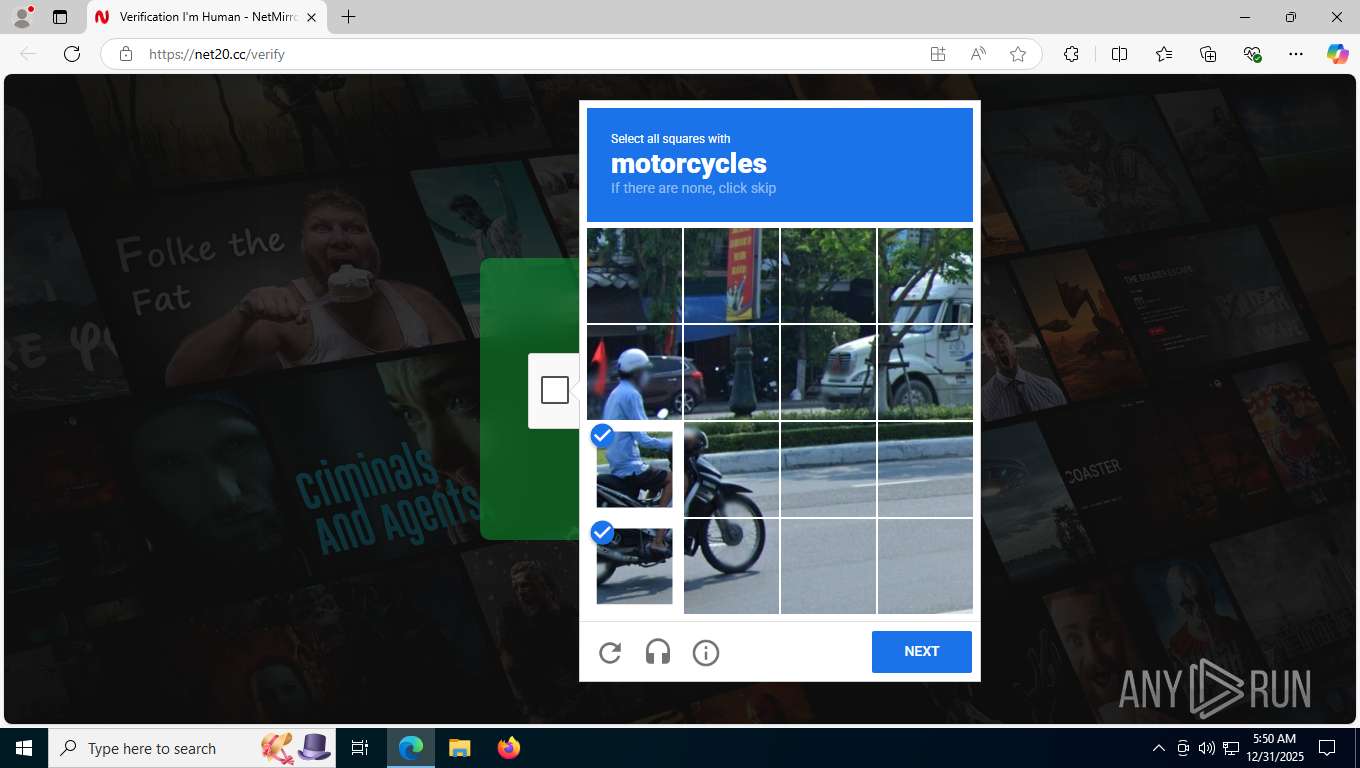Screen dimensions: 1360x768
Task: Select tile showing white truck cab
Action: click(x=925, y=275)
